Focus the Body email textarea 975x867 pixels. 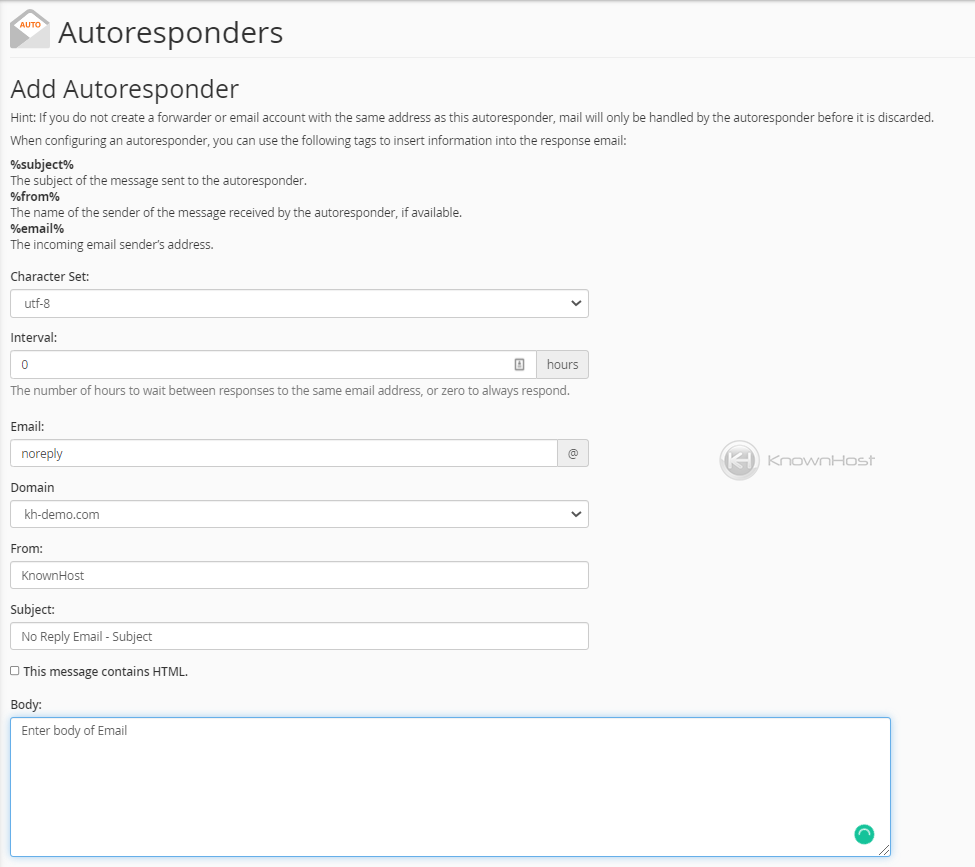[450, 787]
